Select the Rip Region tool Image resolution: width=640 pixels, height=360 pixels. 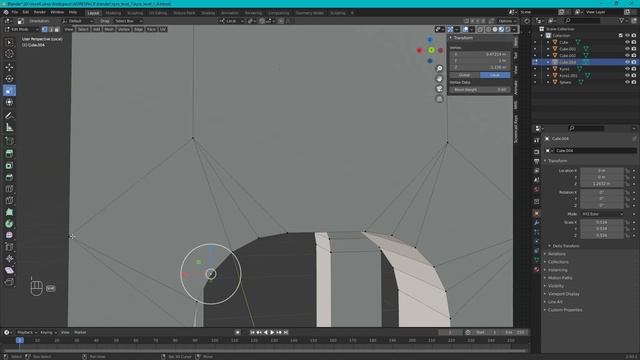(9, 282)
